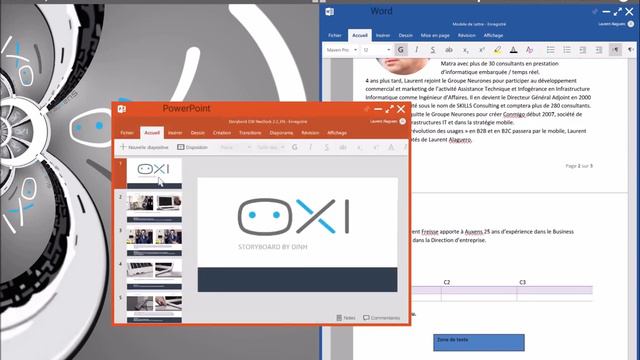Select slide 1 thumbnail with OXI logo
The image size is (640, 360).
click(154, 174)
